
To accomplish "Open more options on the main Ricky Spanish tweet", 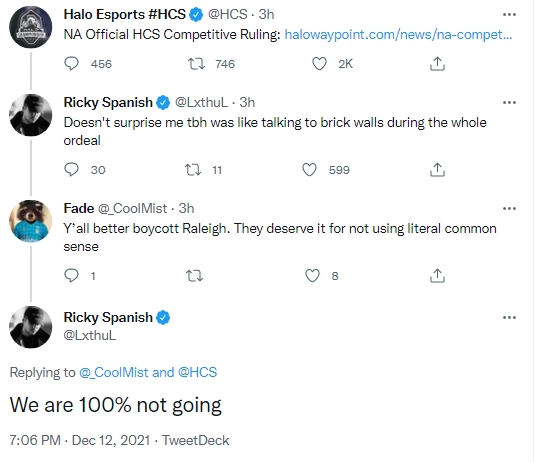I will (509, 317).
